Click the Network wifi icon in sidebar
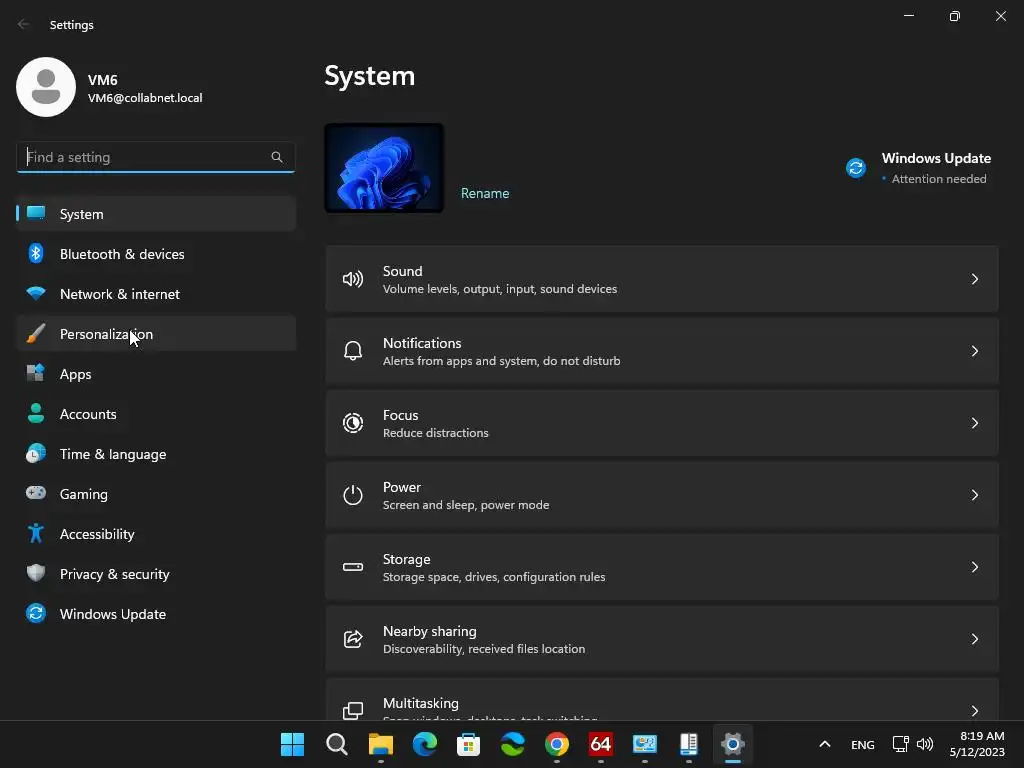Image resolution: width=1024 pixels, height=768 pixels. coord(36,293)
